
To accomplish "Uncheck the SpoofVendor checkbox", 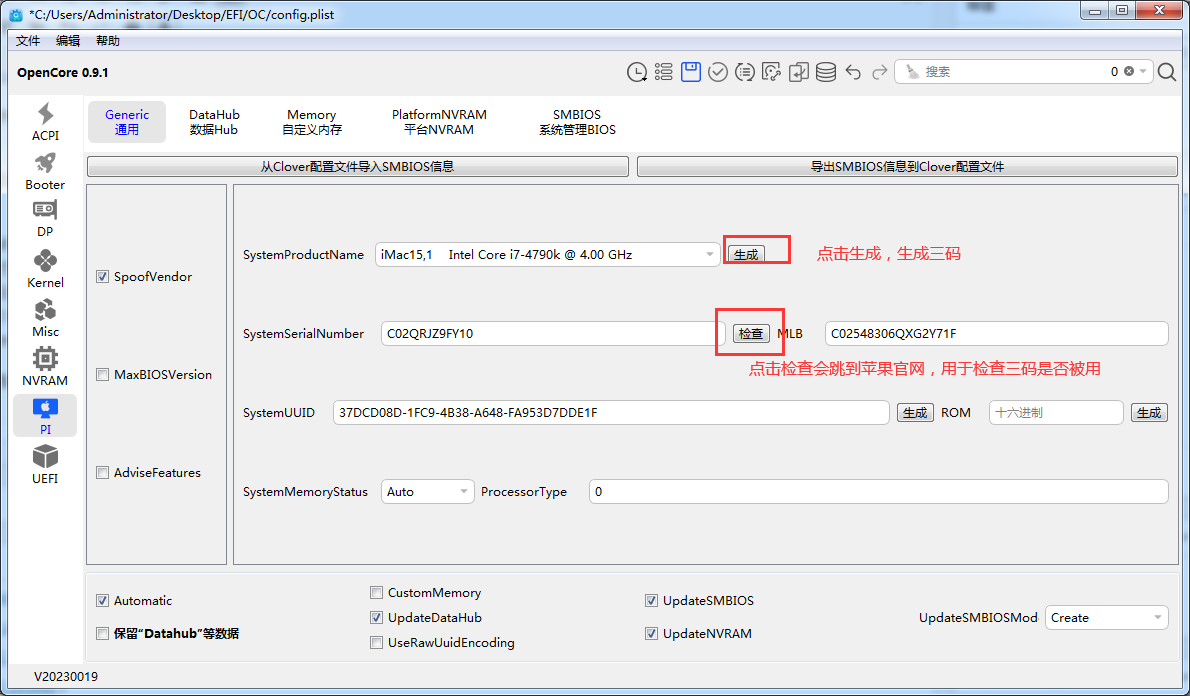I will (102, 277).
